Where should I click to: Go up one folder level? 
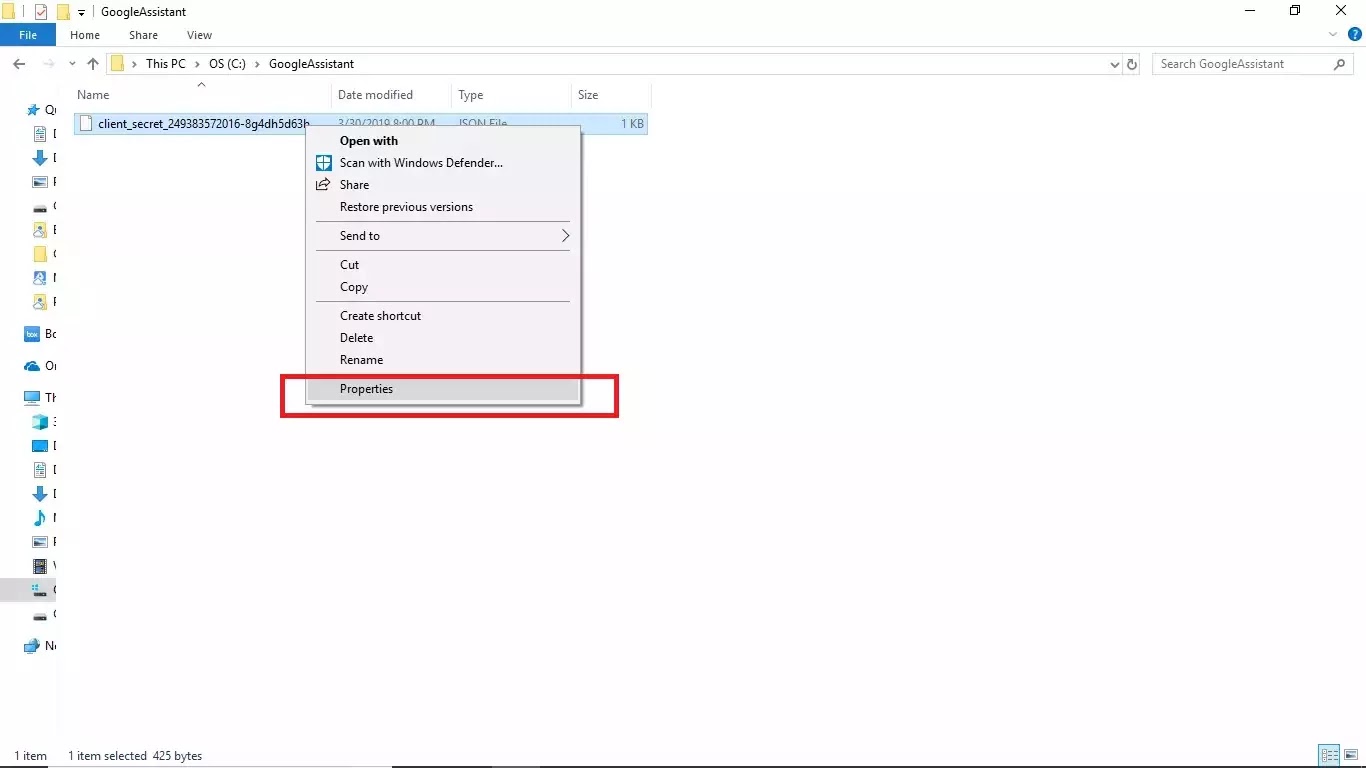[93, 64]
